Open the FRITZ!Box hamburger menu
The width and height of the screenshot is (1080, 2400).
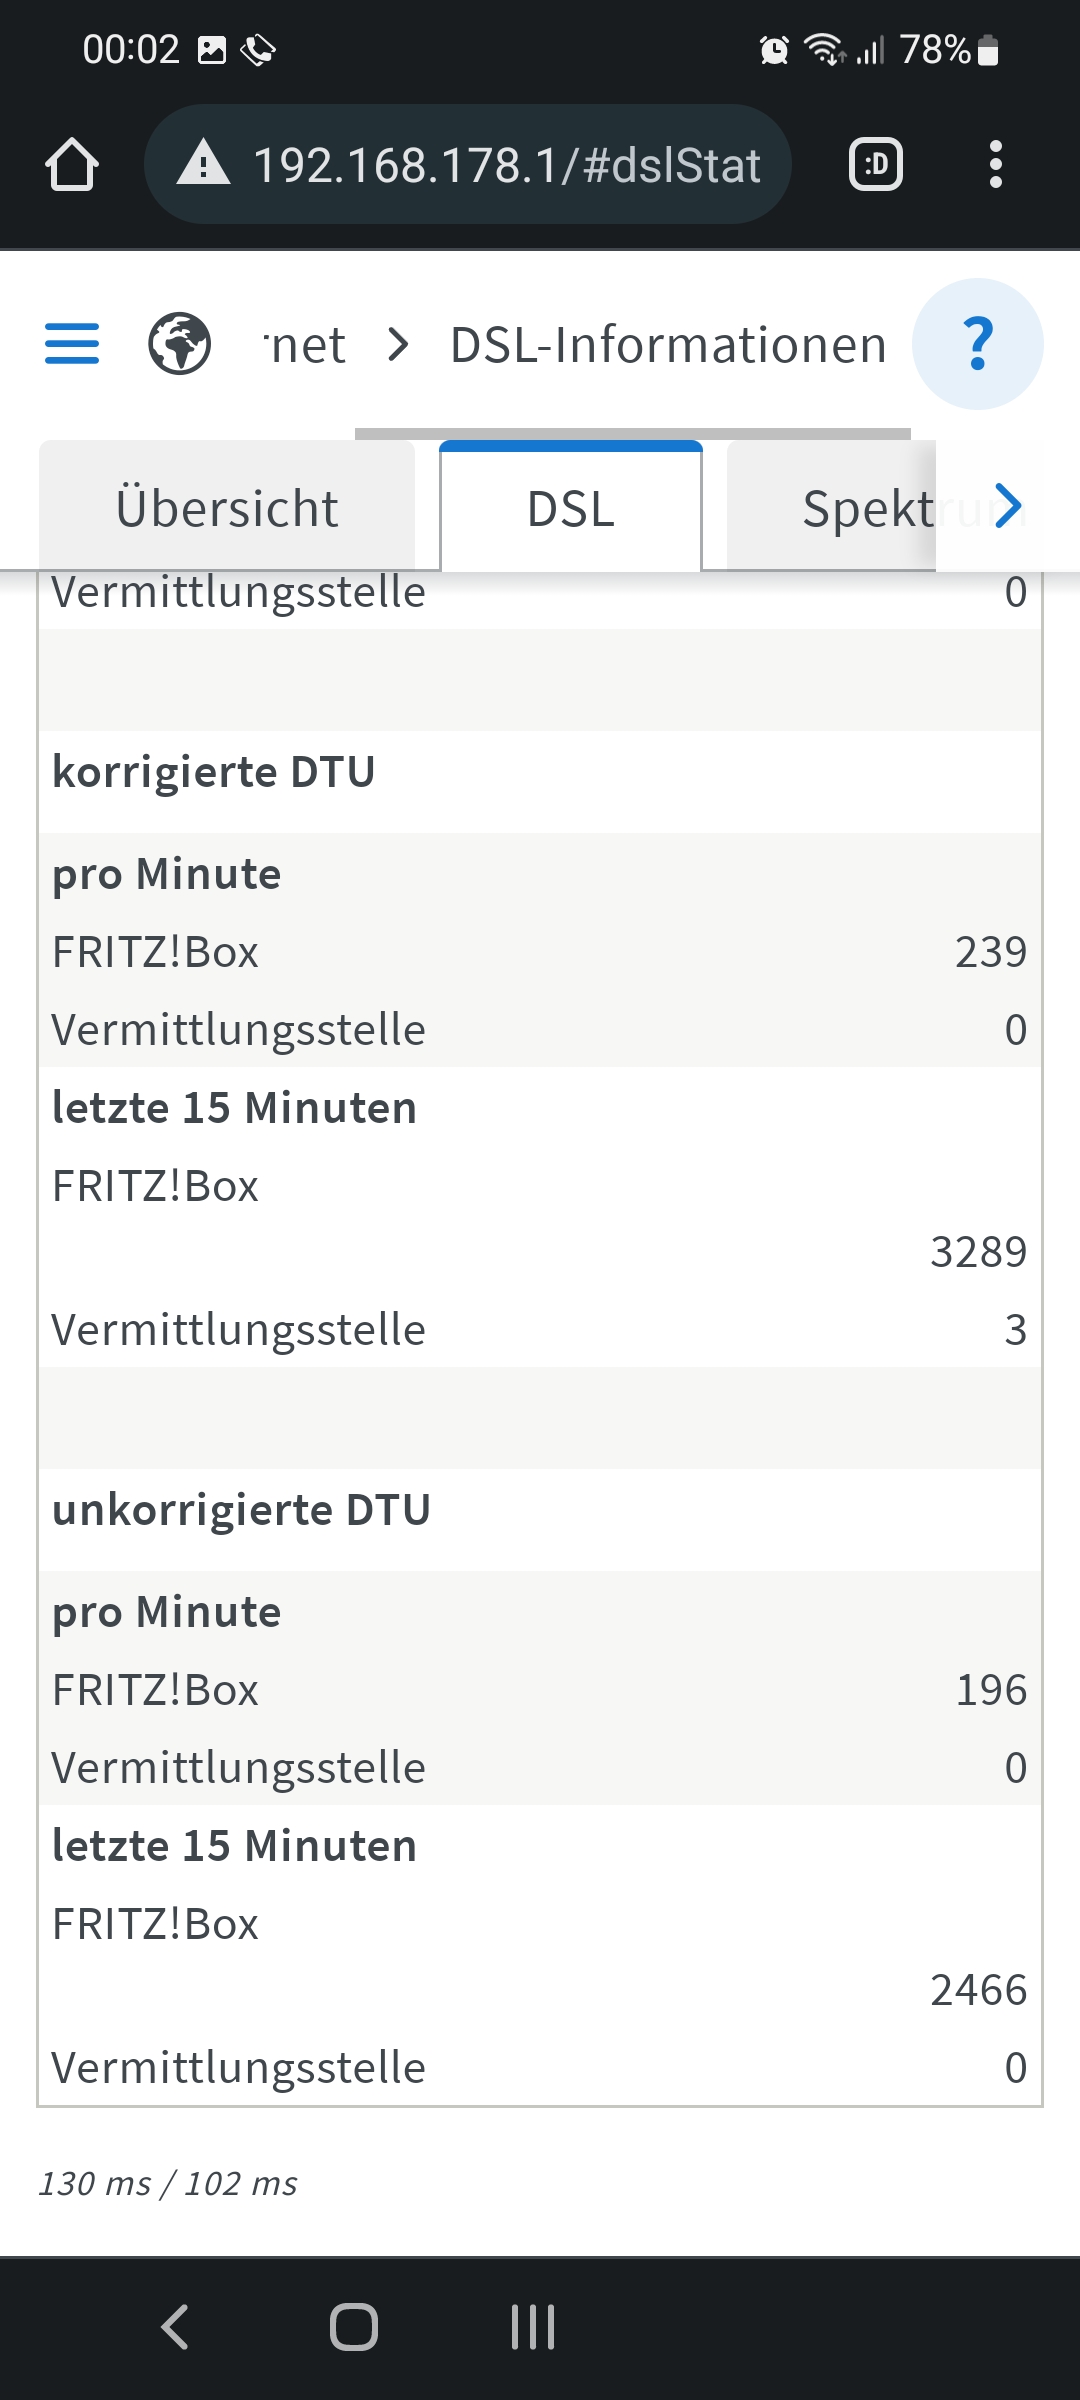[x=72, y=344]
